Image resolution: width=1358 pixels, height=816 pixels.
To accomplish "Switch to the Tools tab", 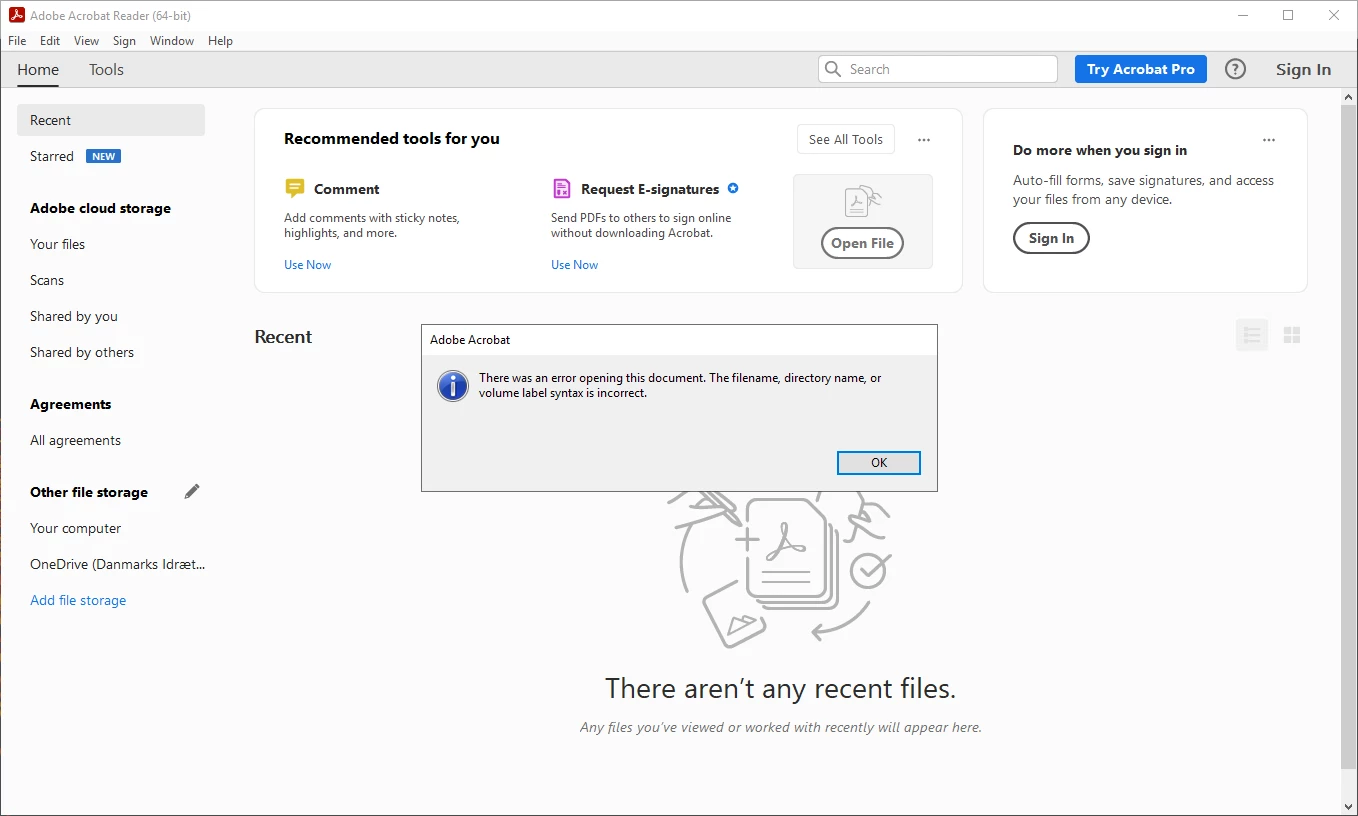I will point(106,70).
